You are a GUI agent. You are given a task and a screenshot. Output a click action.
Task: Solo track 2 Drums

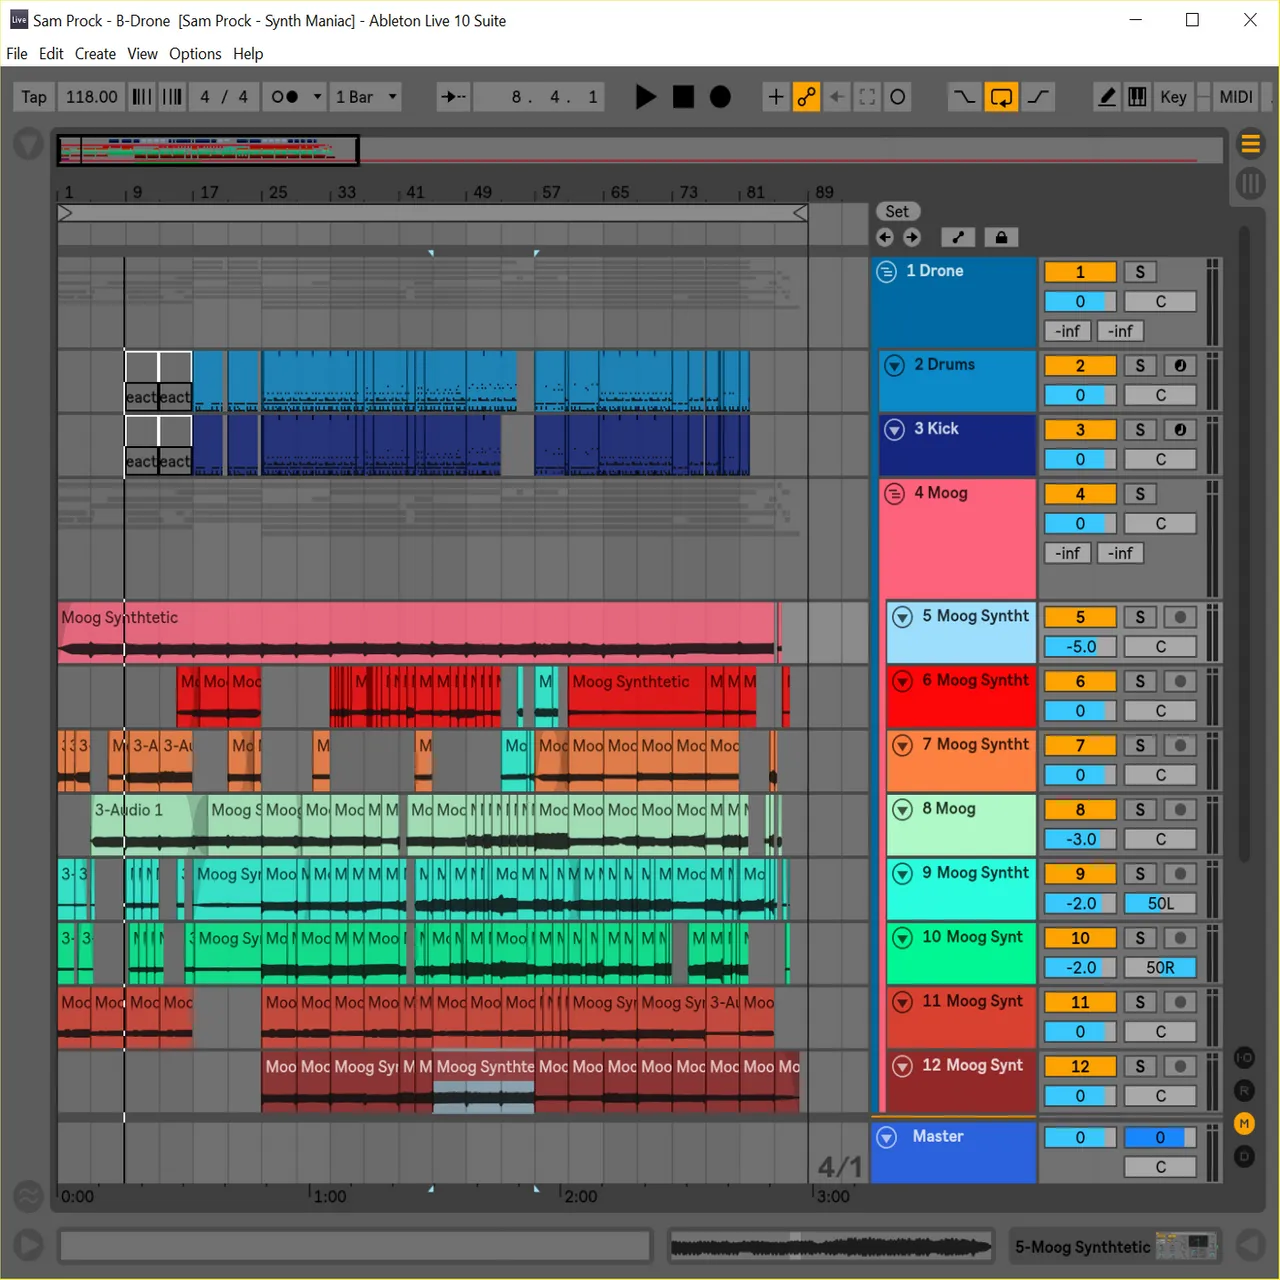pyautogui.click(x=1140, y=366)
